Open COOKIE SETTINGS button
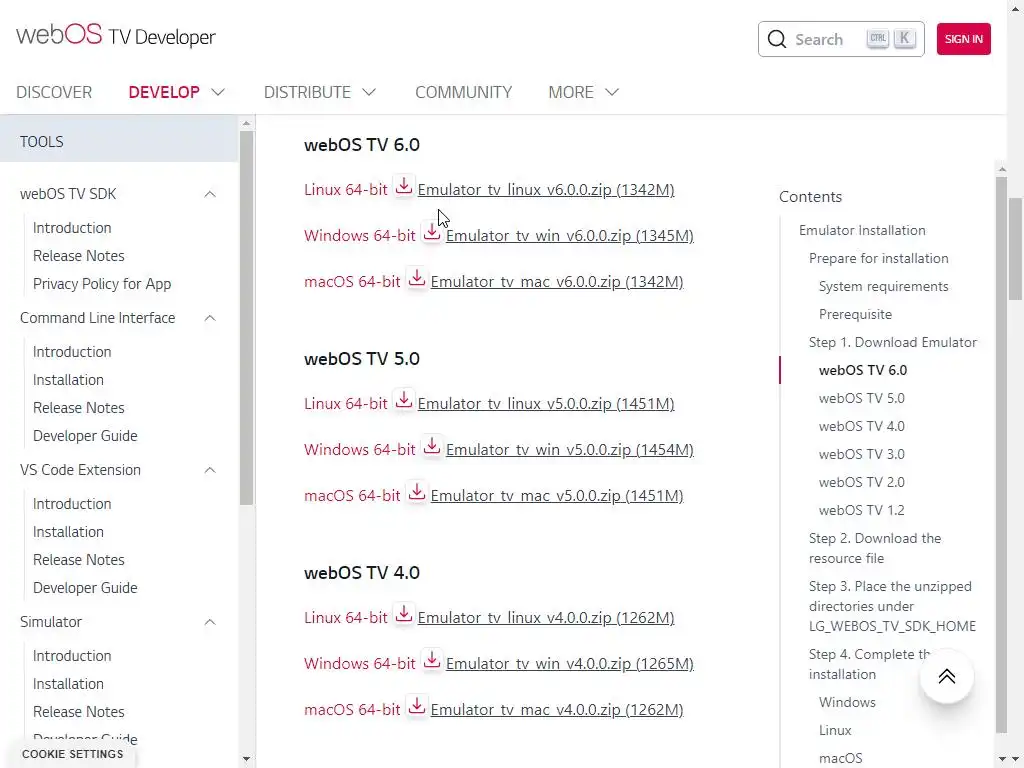The width and height of the screenshot is (1024, 768). tap(72, 754)
